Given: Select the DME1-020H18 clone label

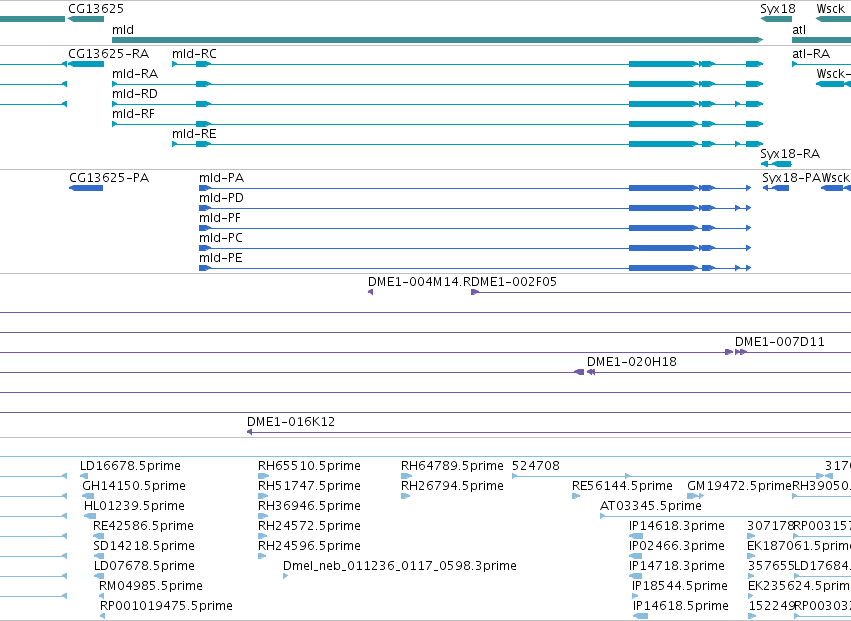Looking at the screenshot, I should click(632, 362).
